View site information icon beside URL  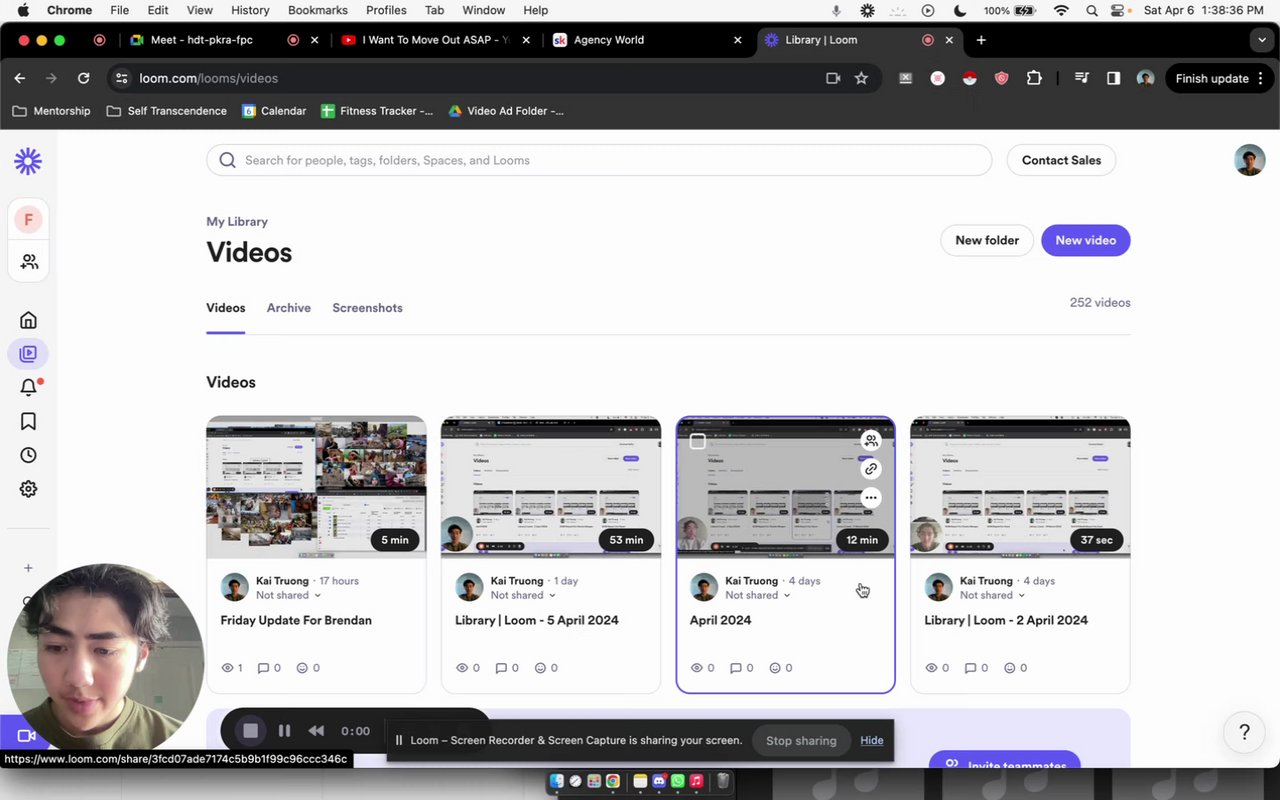(121, 78)
